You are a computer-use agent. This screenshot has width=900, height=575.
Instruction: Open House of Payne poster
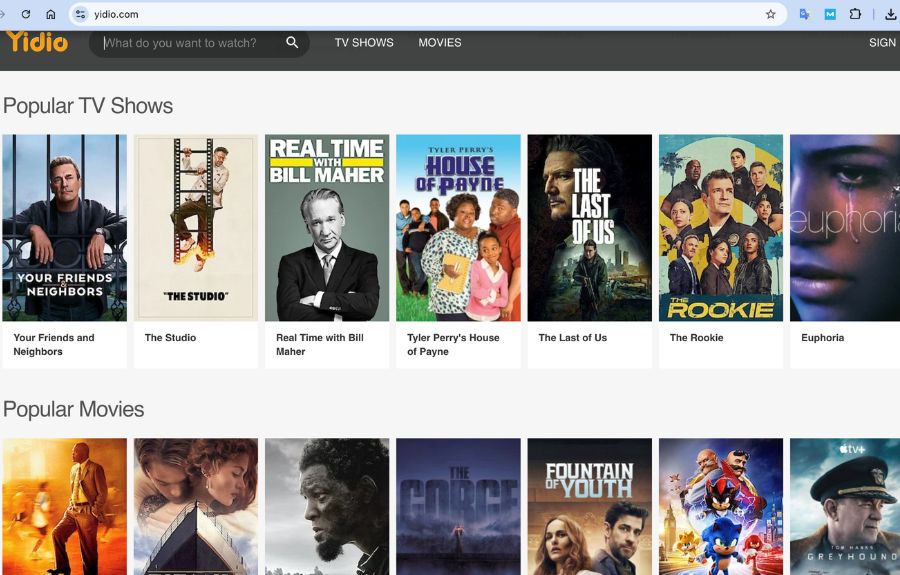point(459,228)
